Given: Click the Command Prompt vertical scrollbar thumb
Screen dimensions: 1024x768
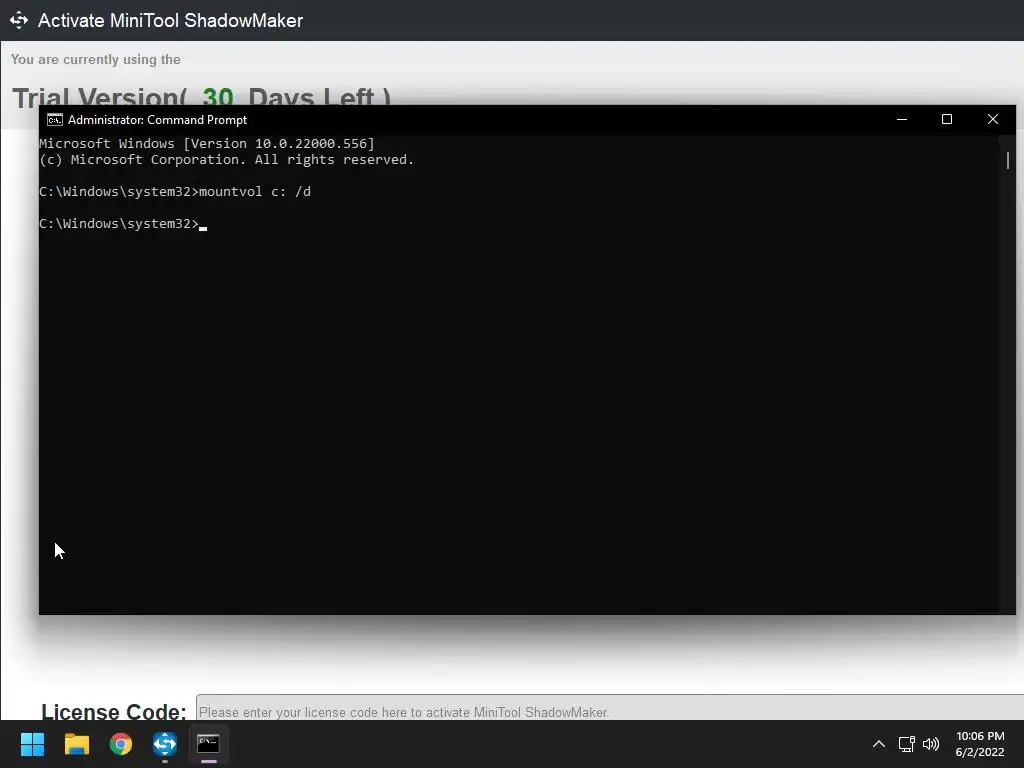Looking at the screenshot, I should (x=1008, y=160).
